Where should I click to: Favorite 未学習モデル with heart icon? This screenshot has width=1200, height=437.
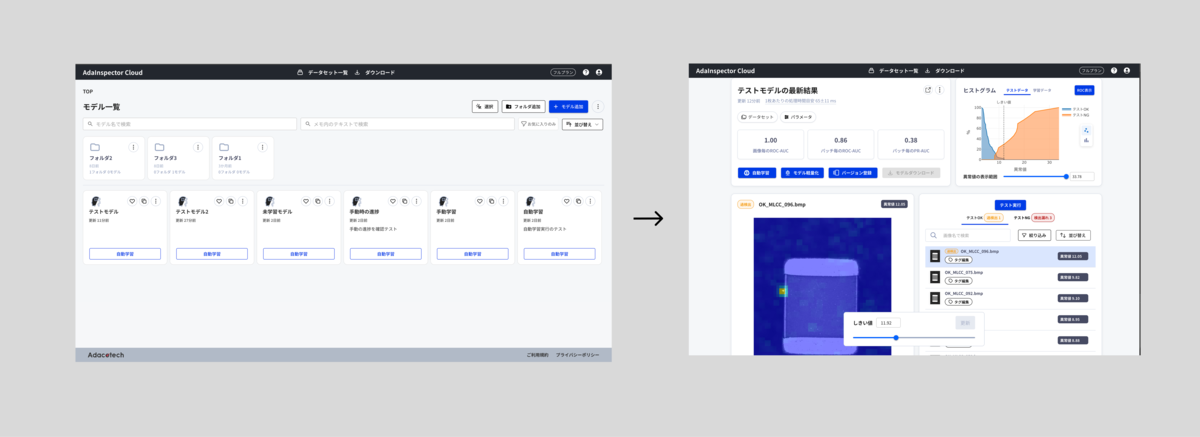306,201
